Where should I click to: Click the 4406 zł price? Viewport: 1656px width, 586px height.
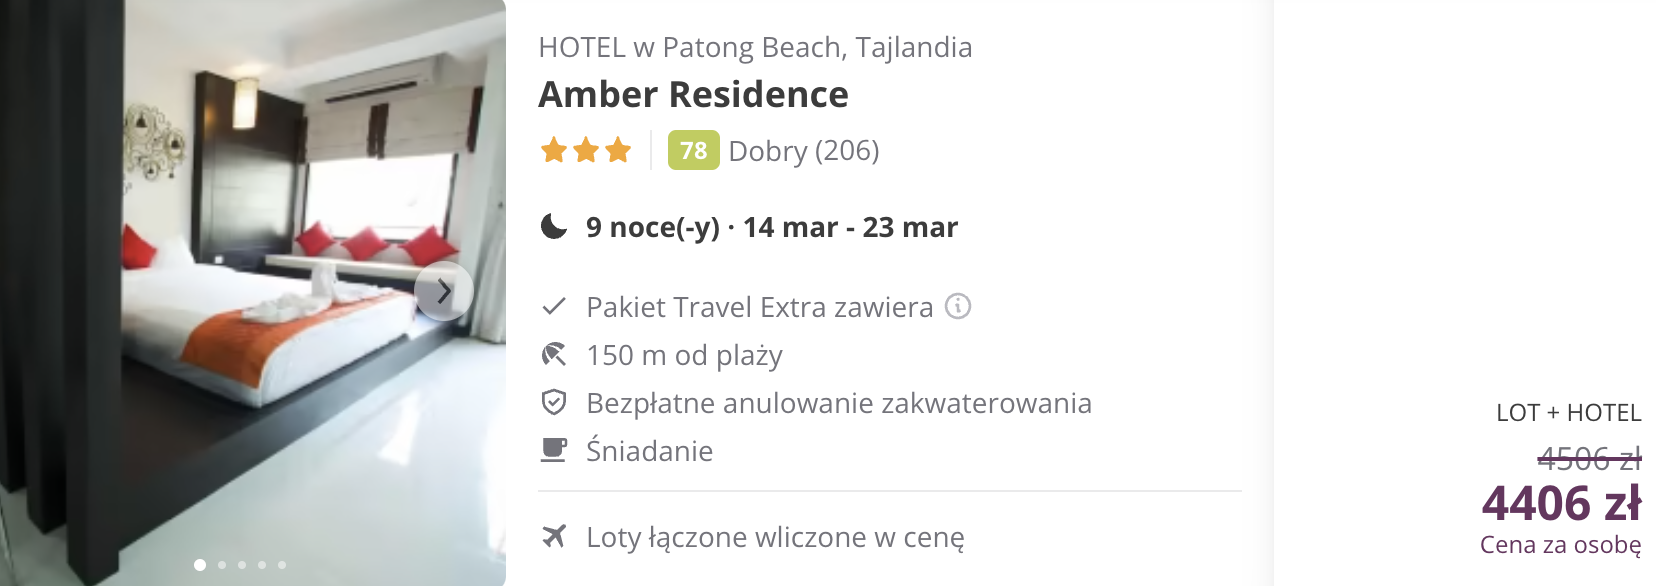tap(1561, 503)
